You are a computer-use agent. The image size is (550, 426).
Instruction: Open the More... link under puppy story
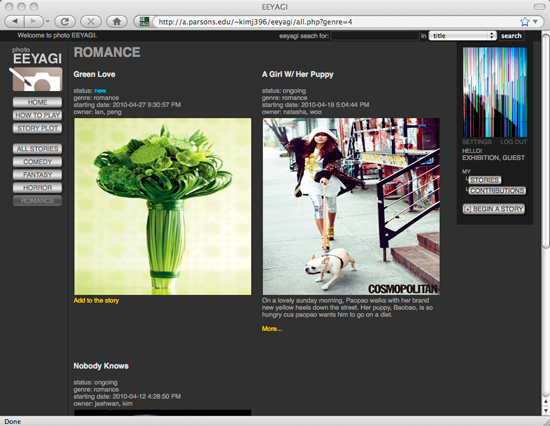(x=272, y=329)
